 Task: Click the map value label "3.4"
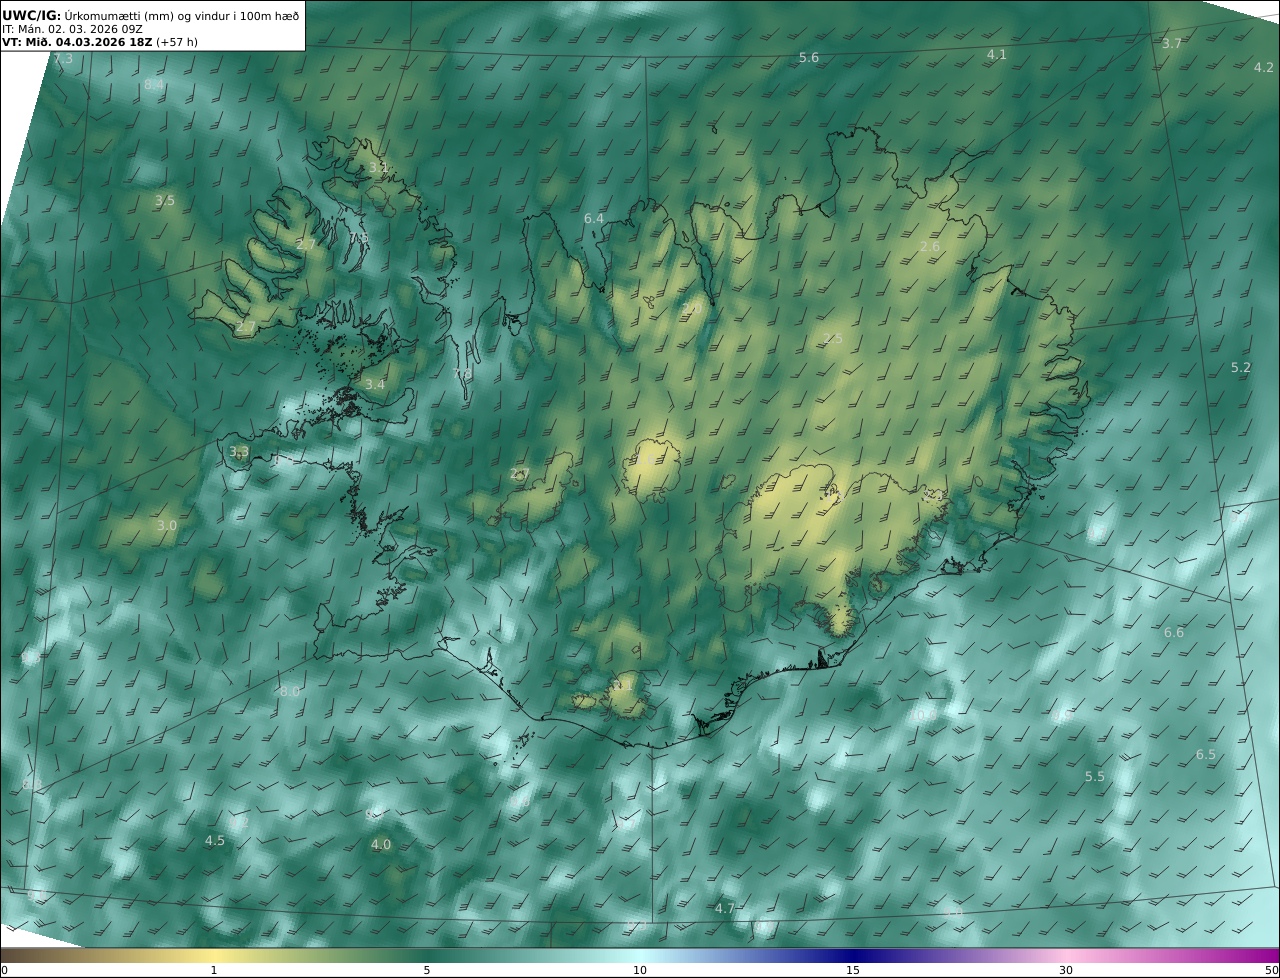(374, 385)
